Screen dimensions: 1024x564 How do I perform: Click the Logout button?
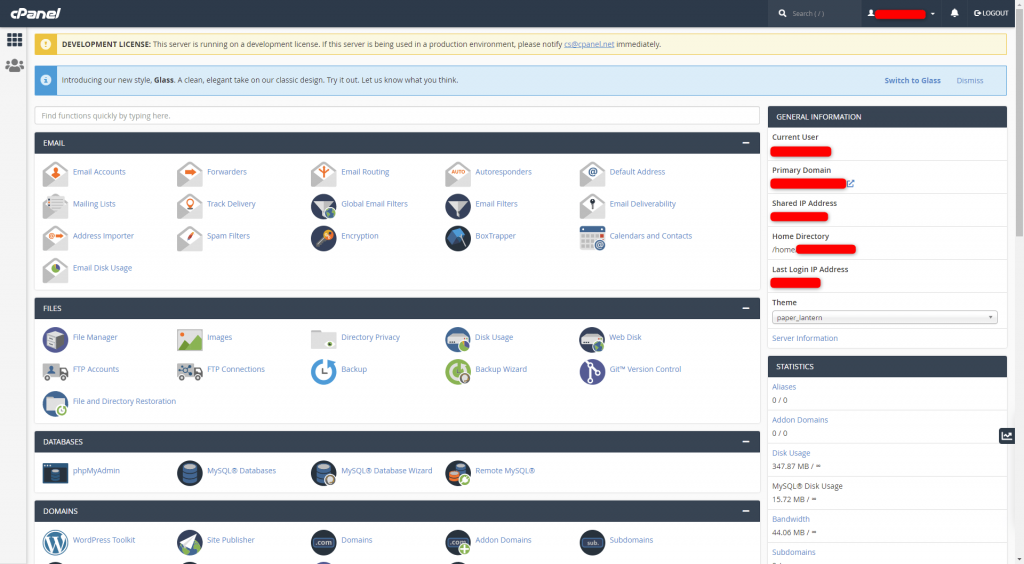(x=991, y=13)
